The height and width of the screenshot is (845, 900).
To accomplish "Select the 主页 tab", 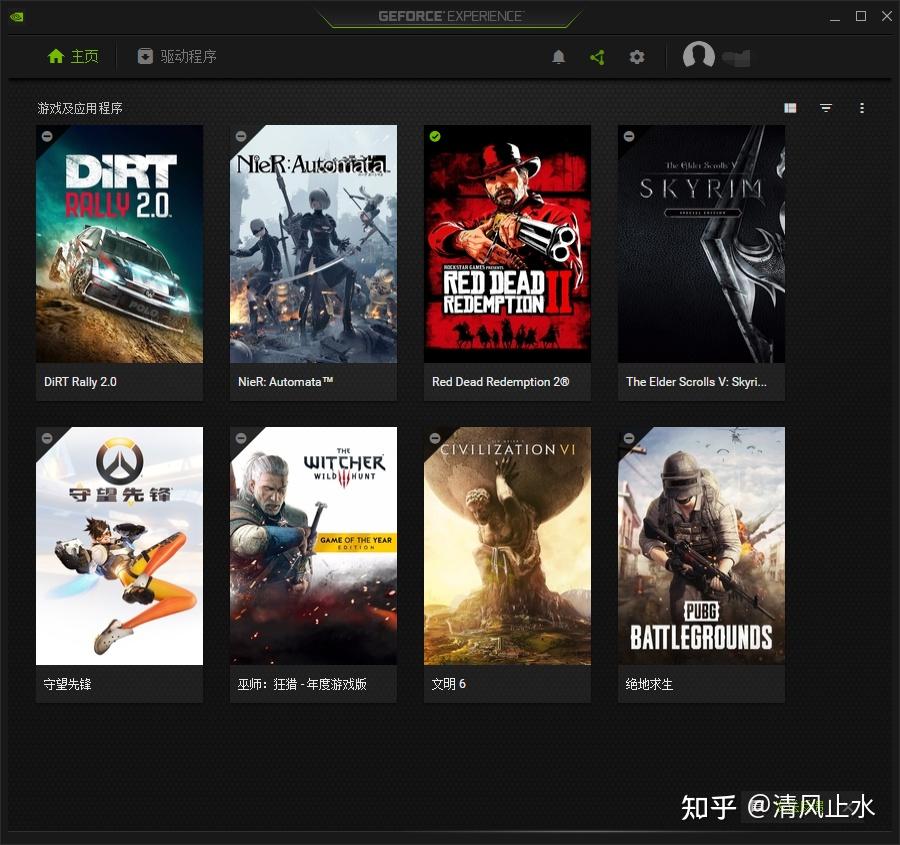I will pos(72,57).
